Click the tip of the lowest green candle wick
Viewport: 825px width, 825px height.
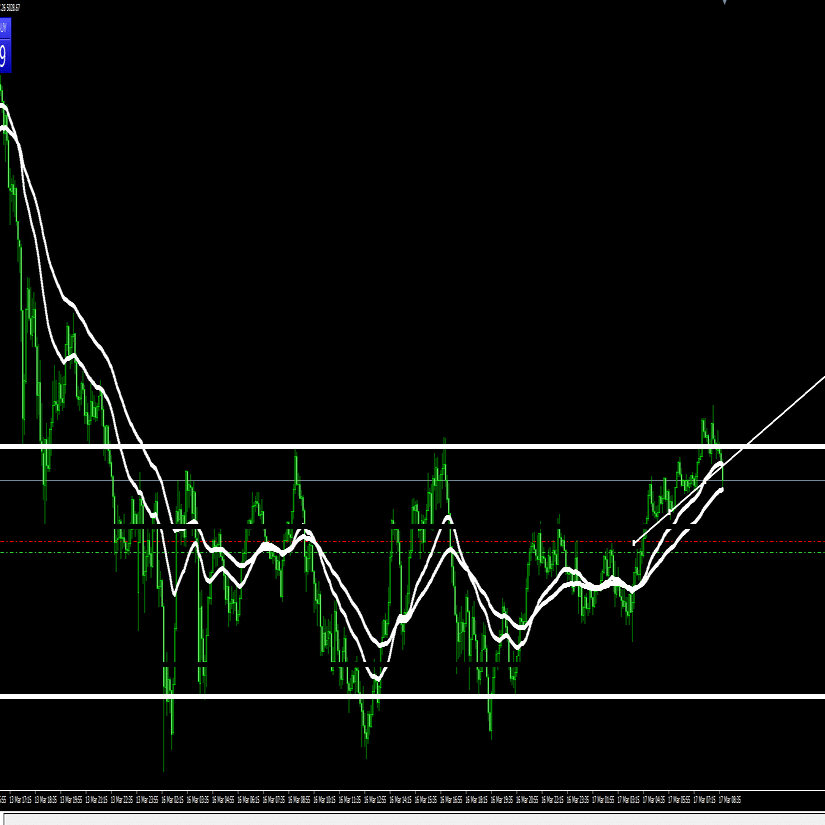[164, 771]
